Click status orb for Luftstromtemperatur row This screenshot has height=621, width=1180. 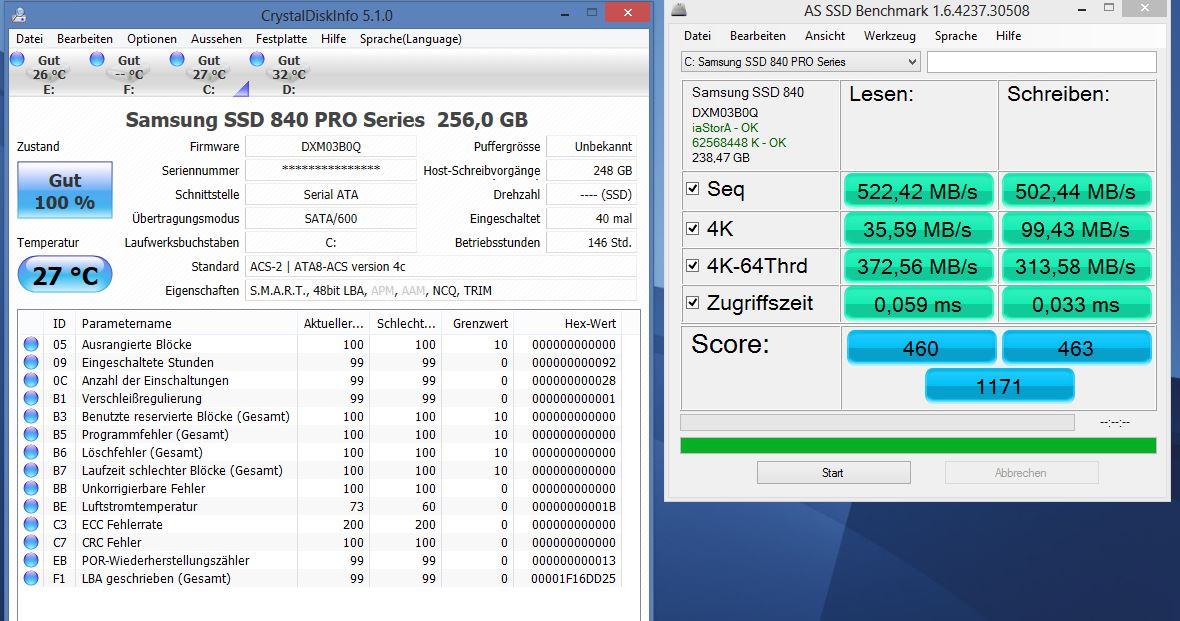click(31, 507)
